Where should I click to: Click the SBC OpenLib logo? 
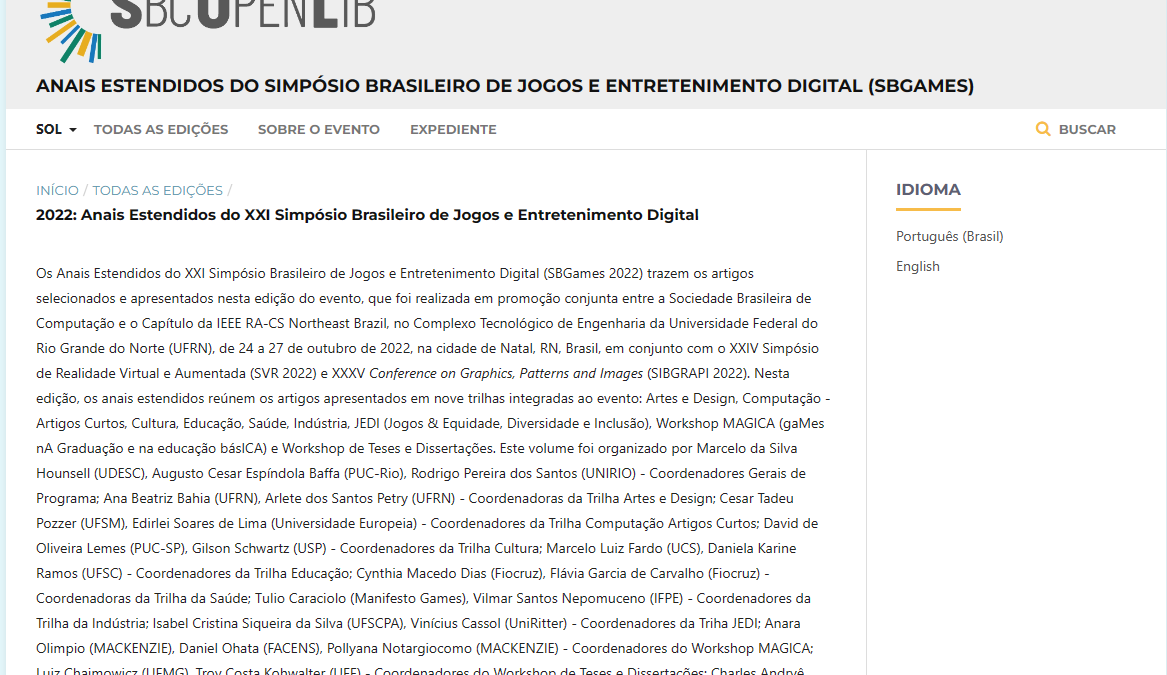pyautogui.click(x=208, y=31)
